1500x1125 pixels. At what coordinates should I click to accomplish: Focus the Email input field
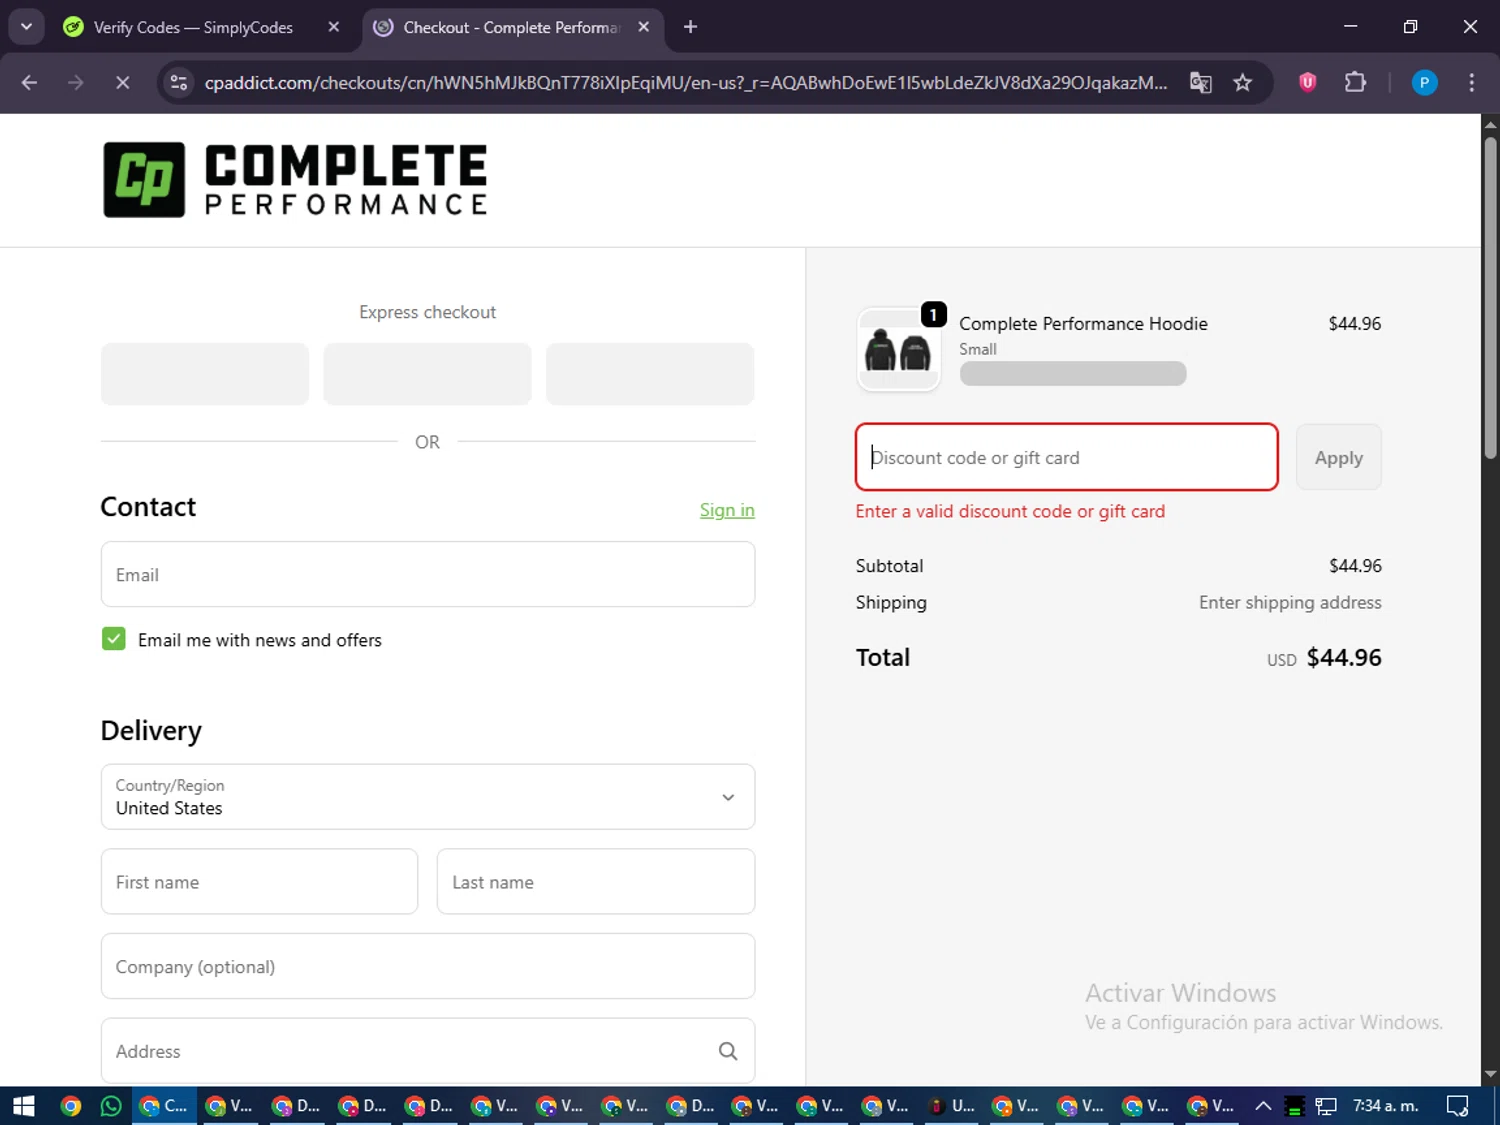[x=428, y=574]
